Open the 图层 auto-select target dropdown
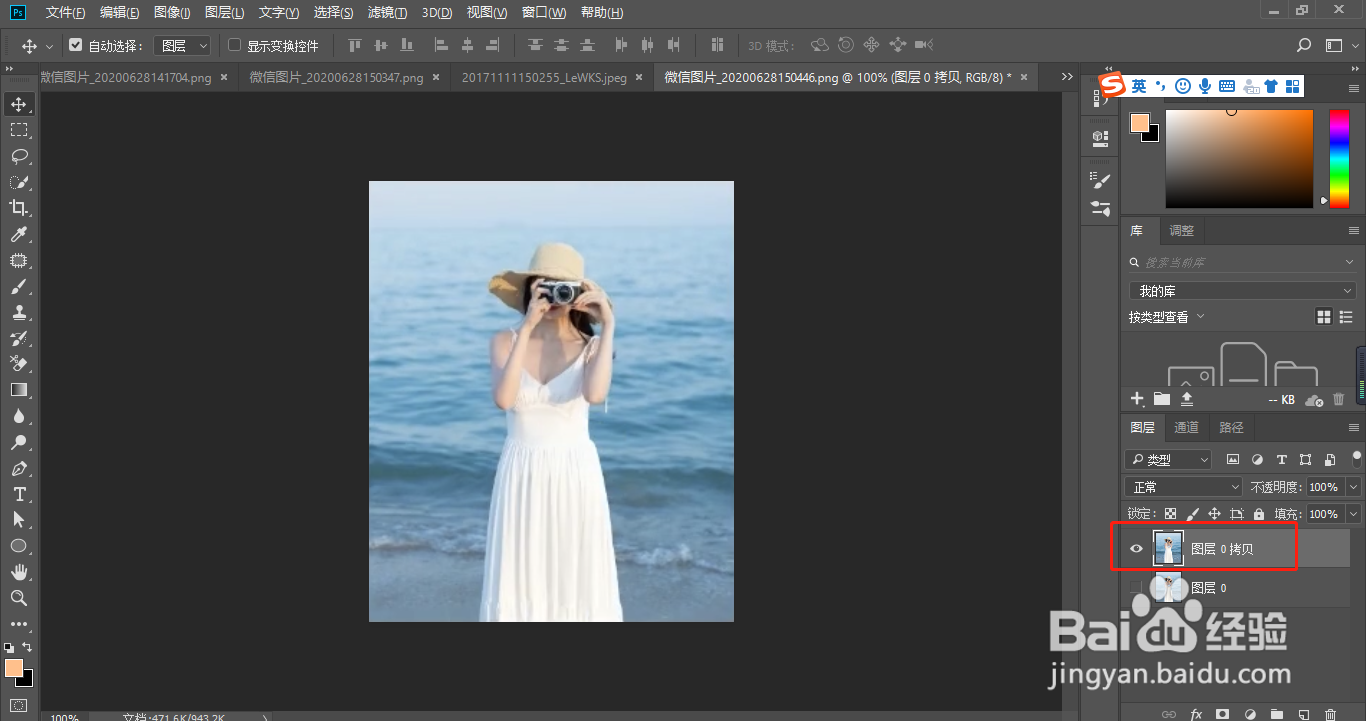 184,46
